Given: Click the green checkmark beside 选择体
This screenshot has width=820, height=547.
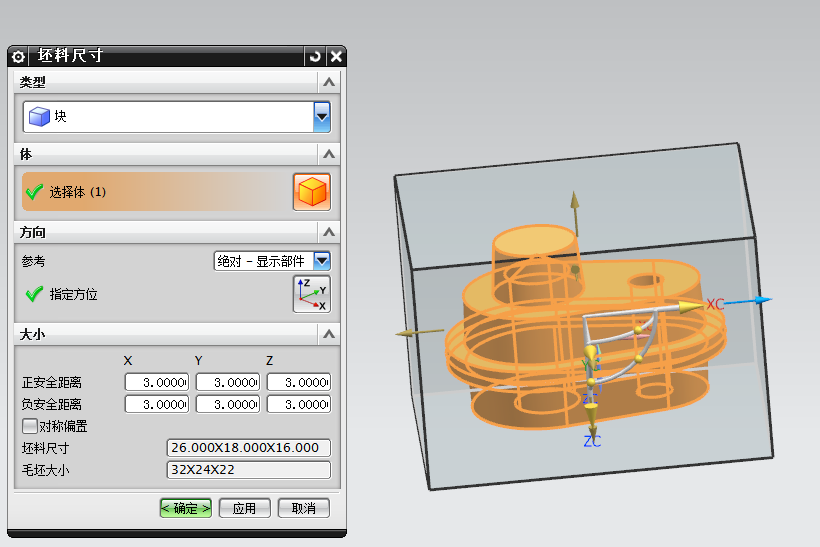Looking at the screenshot, I should click(34, 192).
